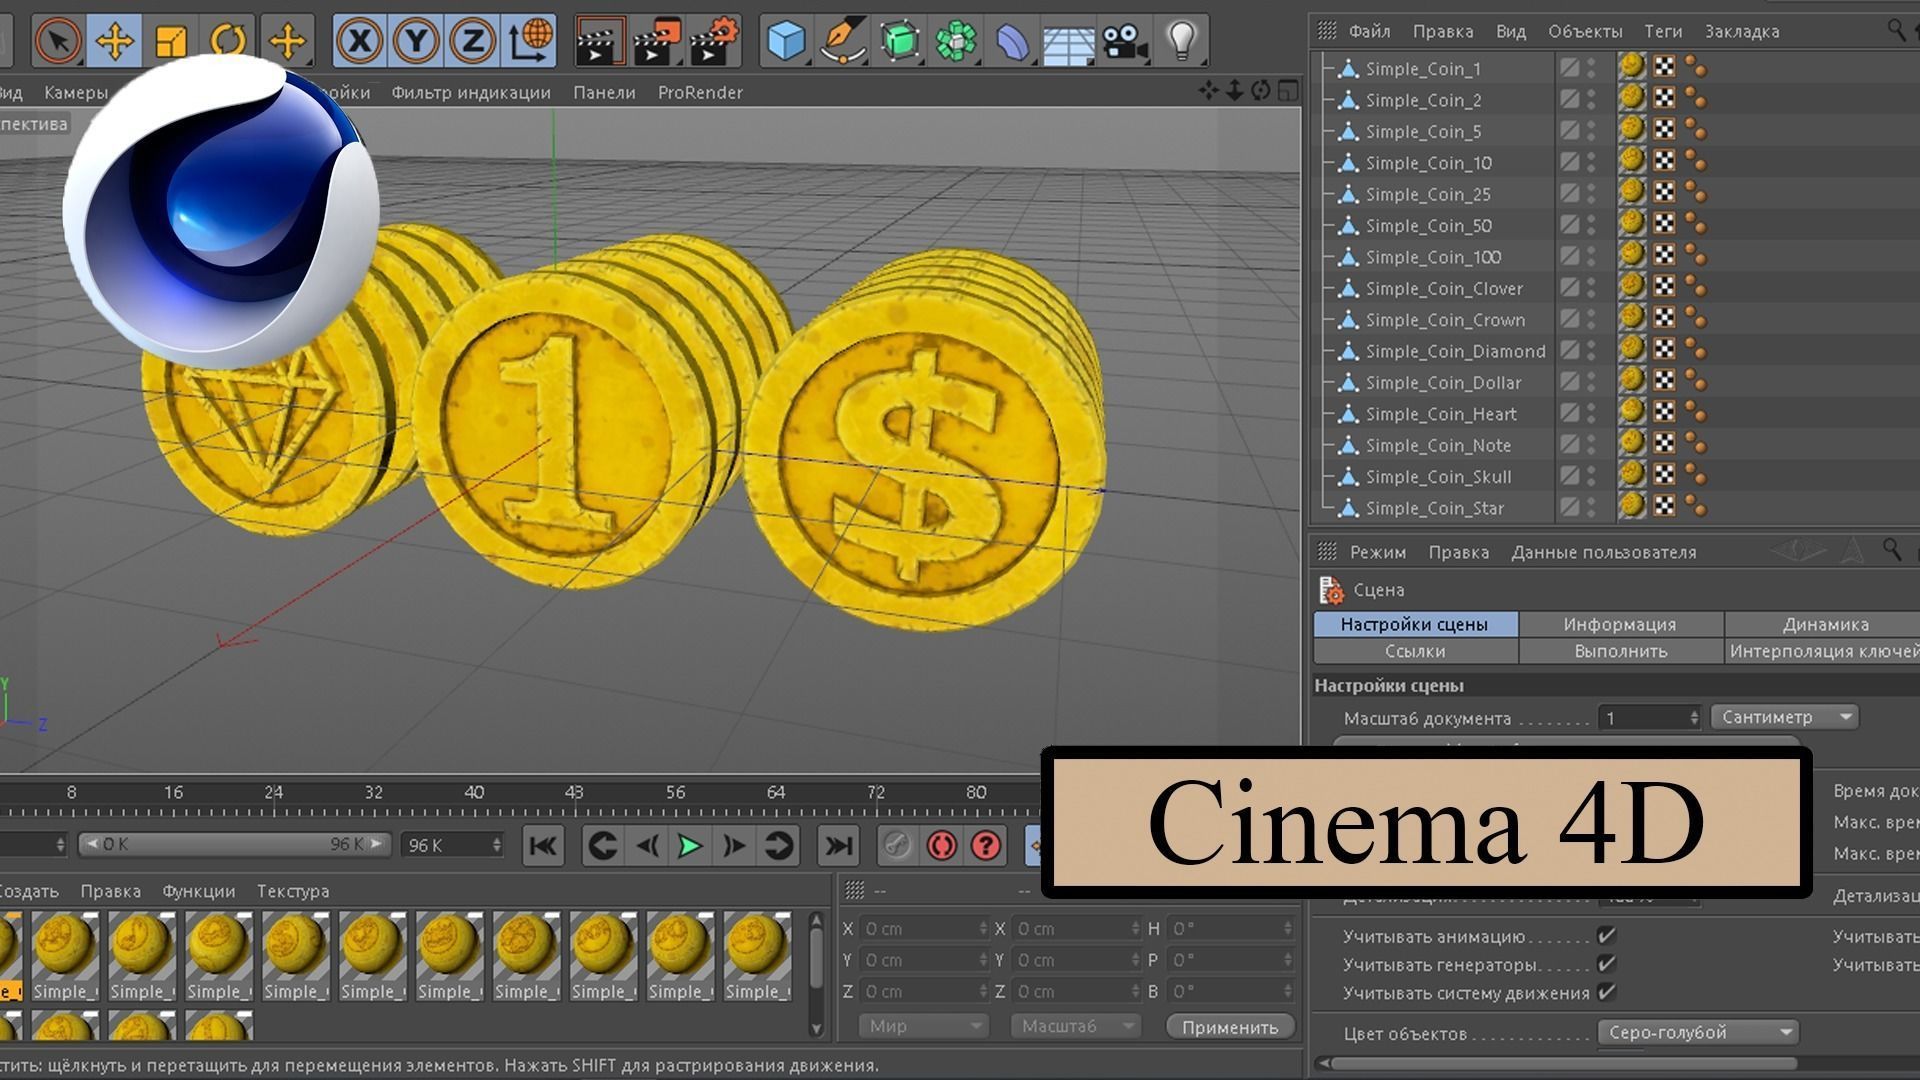Toggle visibility dots for Simple_Coin_5

coord(1591,131)
